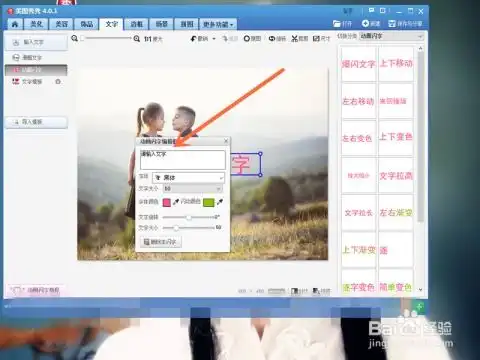Click the feedback chat icon in title bar
The image size is (480, 360).
tap(371, 11)
